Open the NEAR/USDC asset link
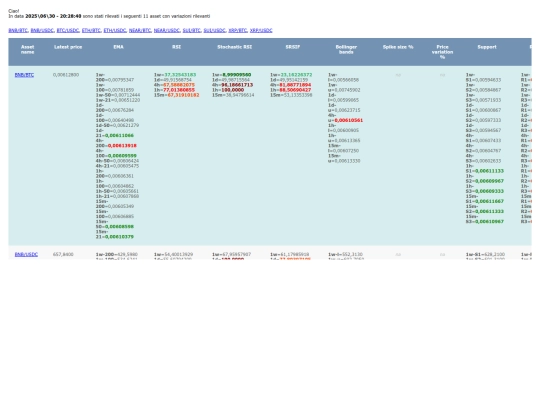The height and width of the screenshot is (405, 540). (167, 30)
